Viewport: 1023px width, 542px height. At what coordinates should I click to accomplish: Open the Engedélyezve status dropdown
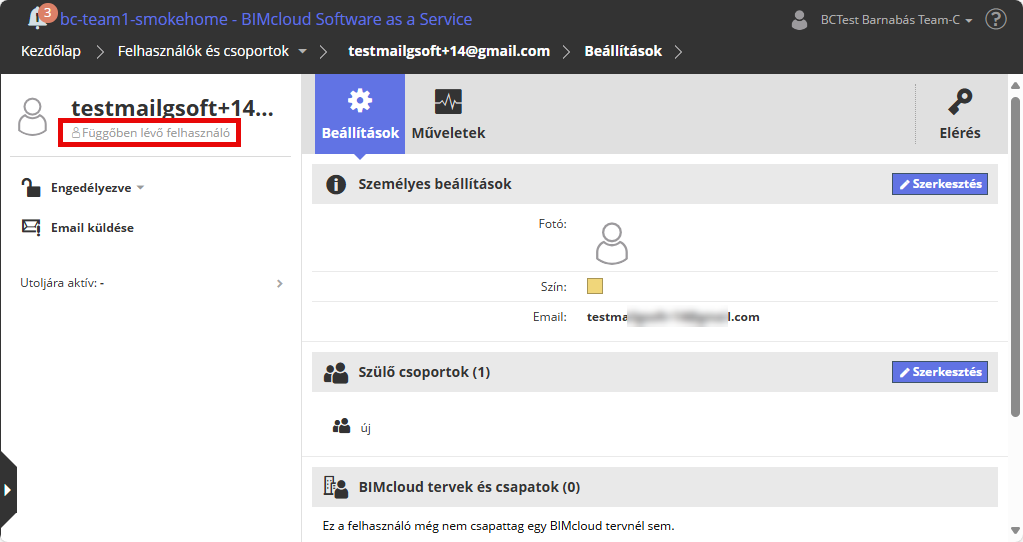coord(98,187)
